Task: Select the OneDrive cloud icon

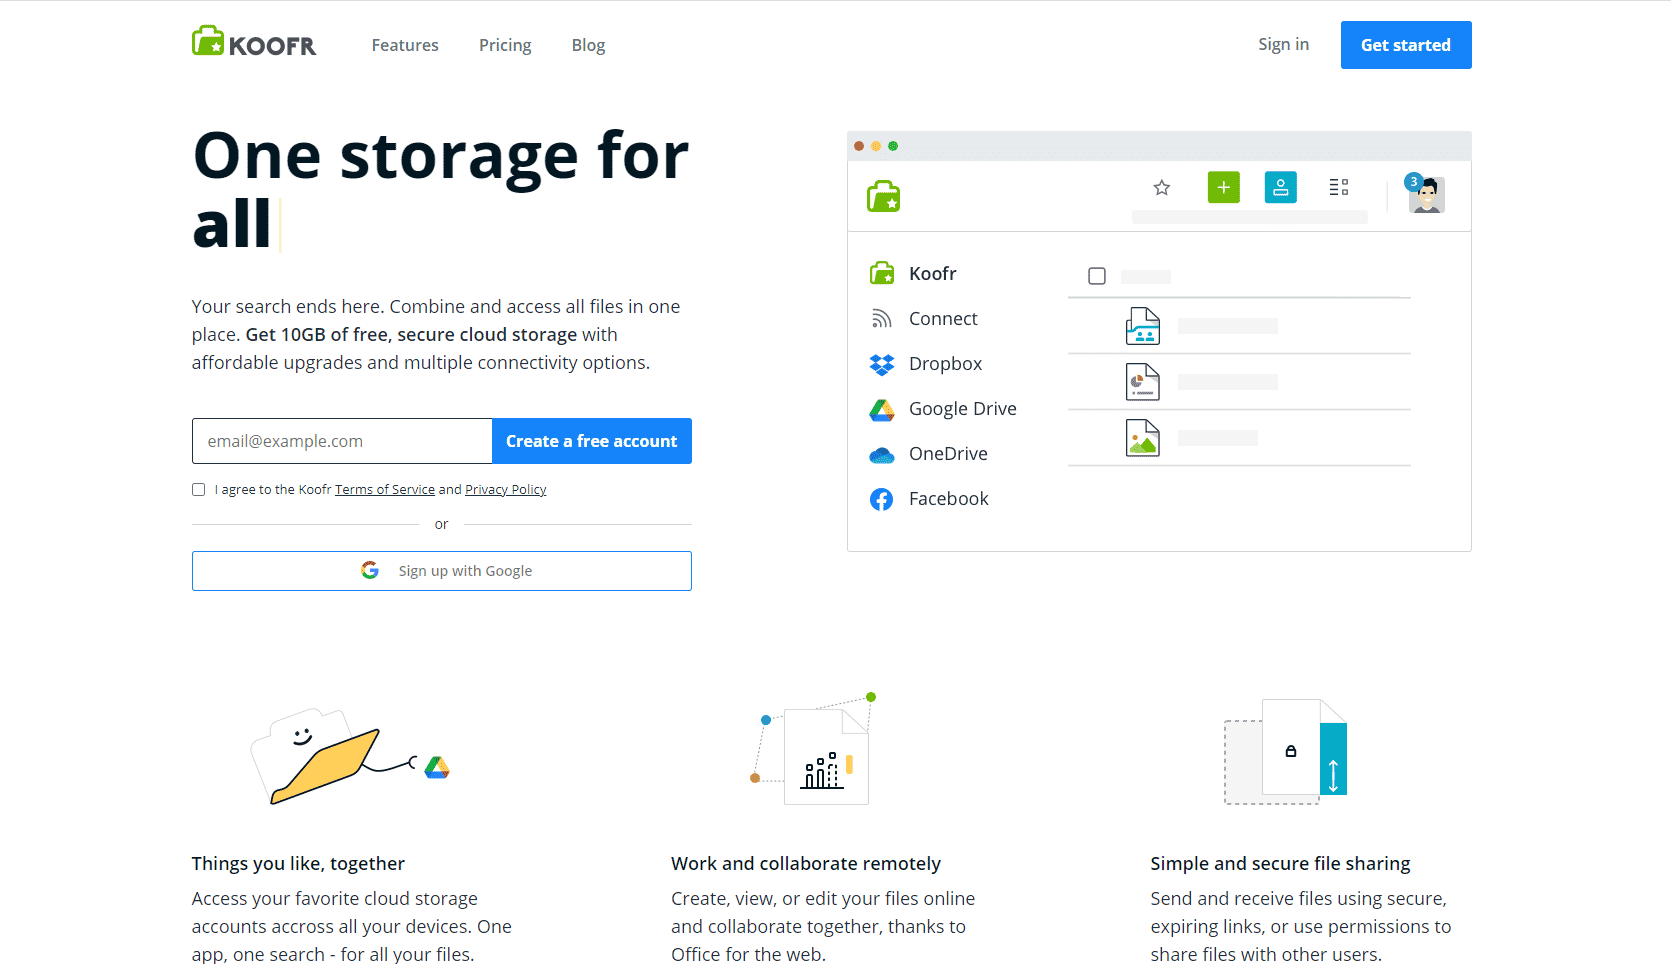Action: 882,455
